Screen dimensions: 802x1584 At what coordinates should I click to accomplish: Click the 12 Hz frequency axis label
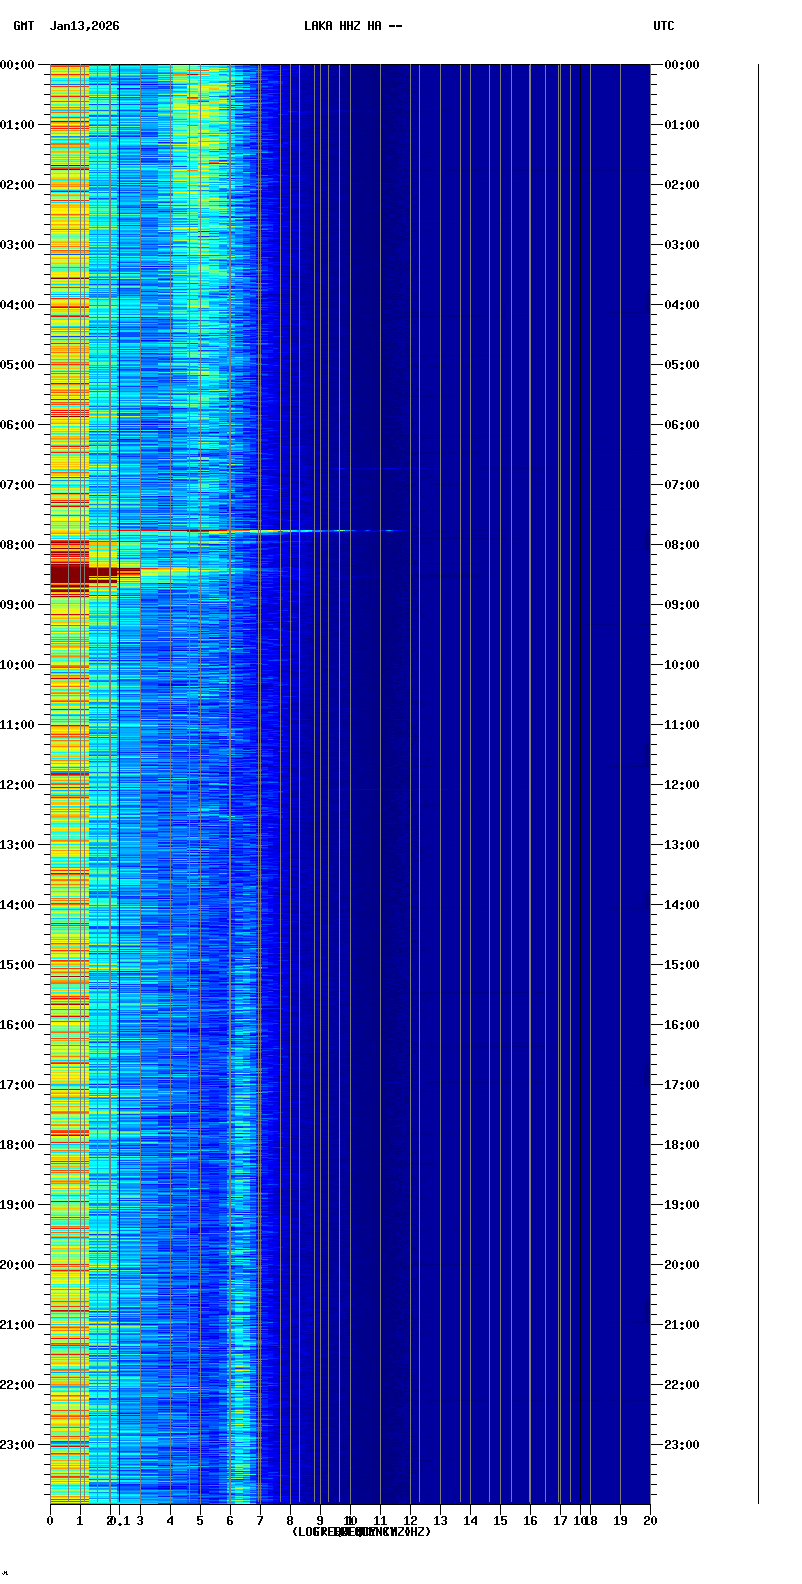[410, 1521]
